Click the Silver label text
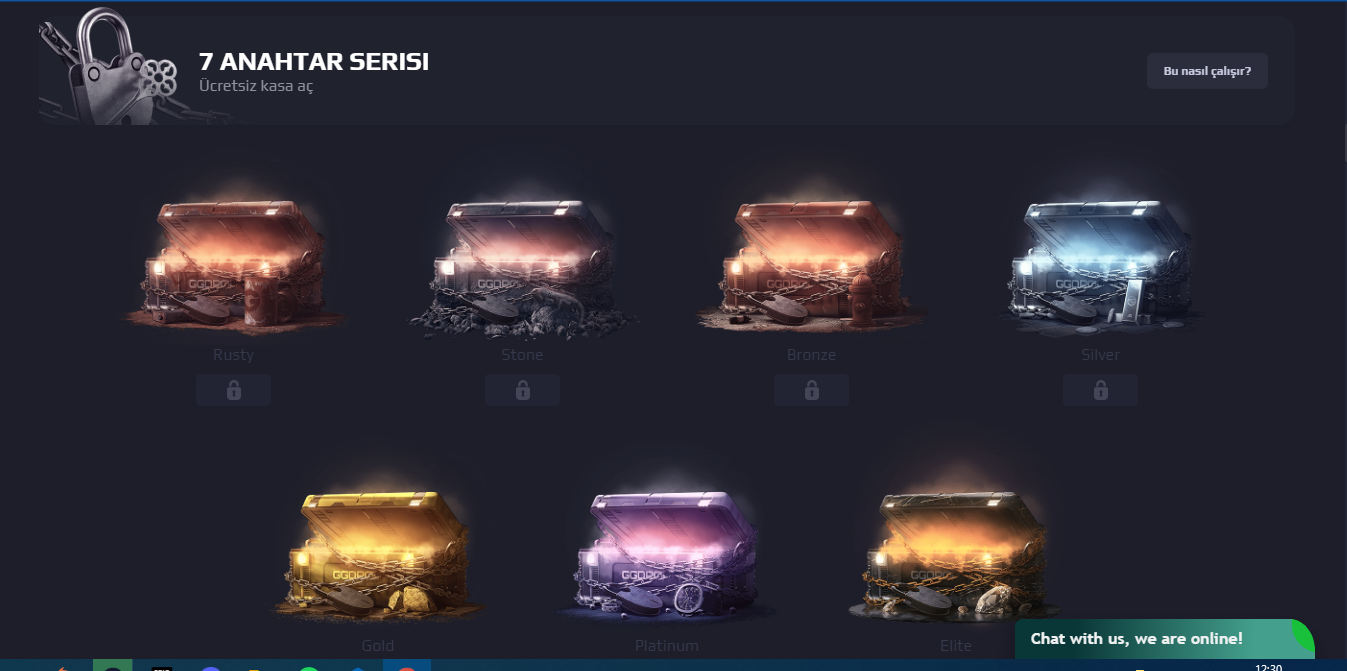This screenshot has height=671, width=1347. click(1100, 355)
